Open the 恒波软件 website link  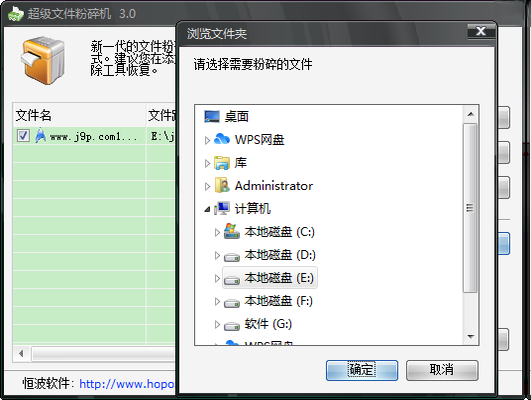127,384
